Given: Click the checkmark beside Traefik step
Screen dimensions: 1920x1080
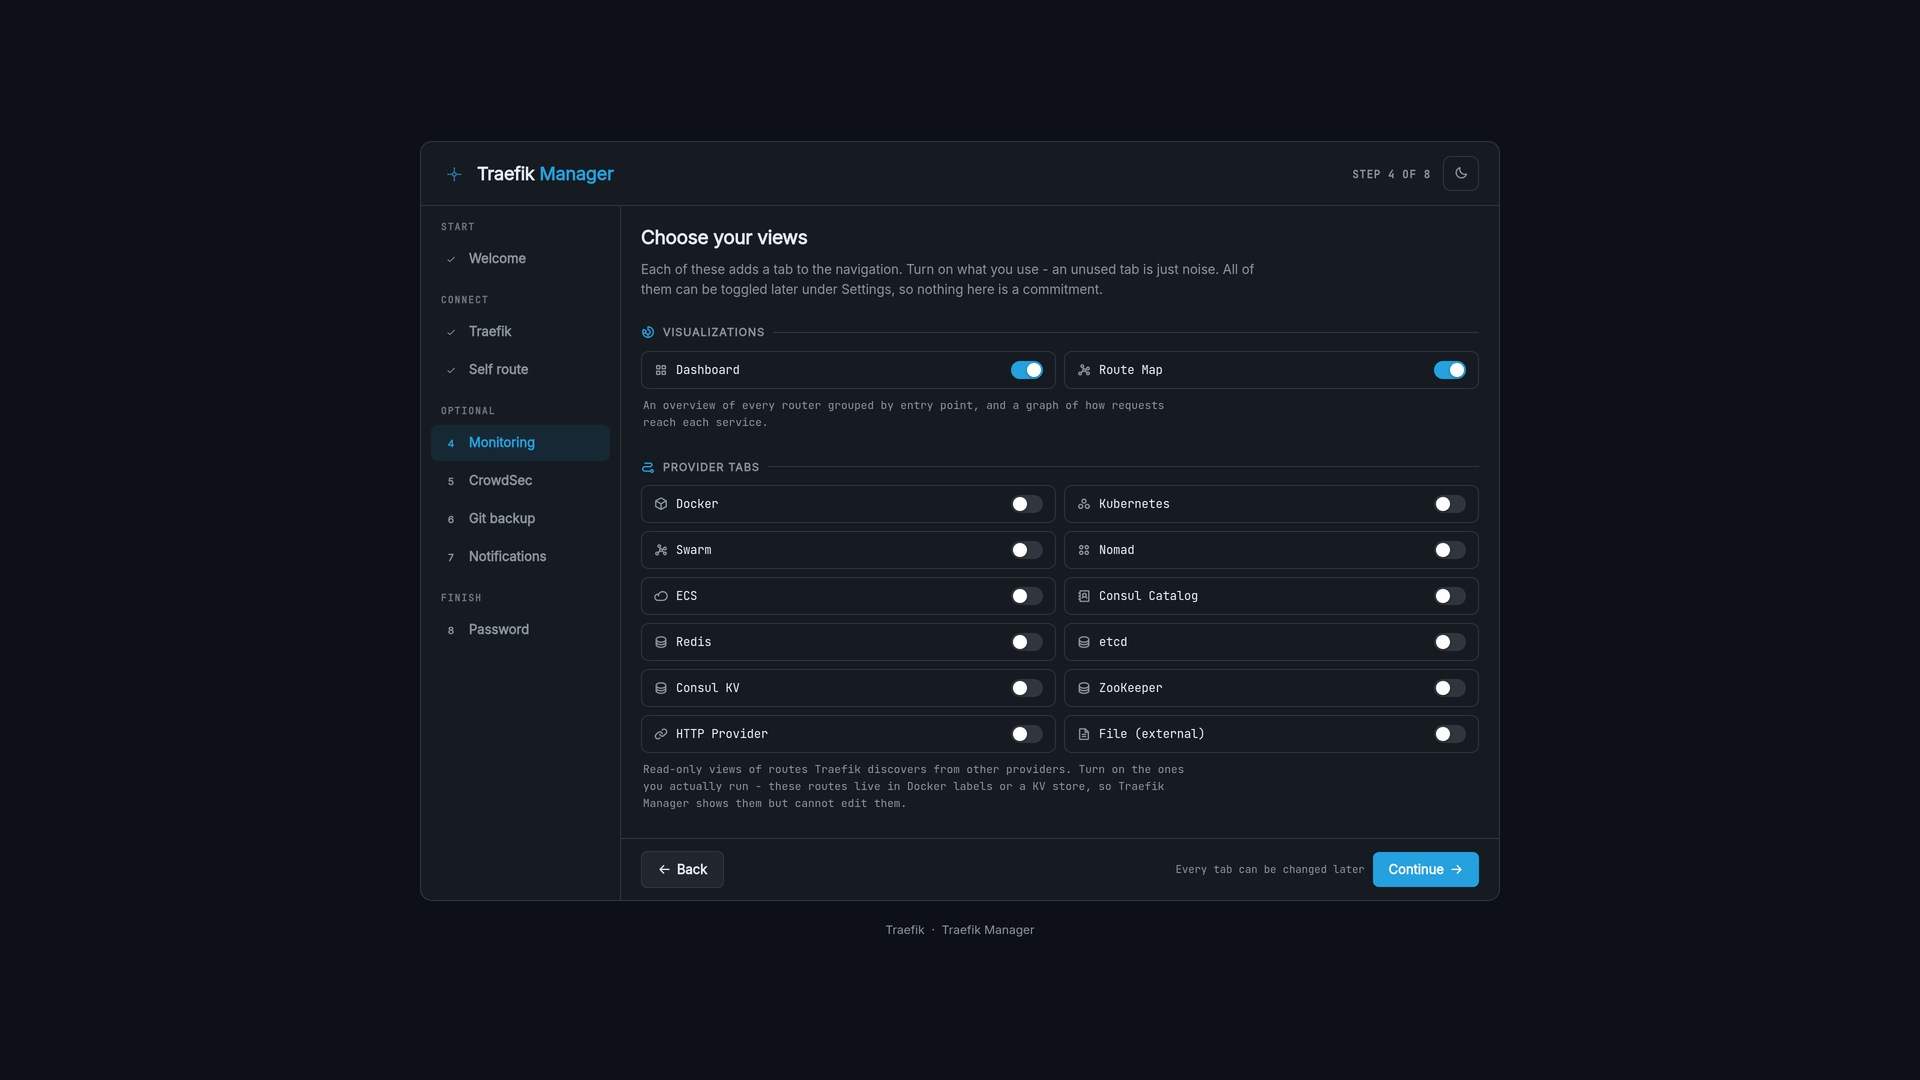Looking at the screenshot, I should [x=451, y=332].
